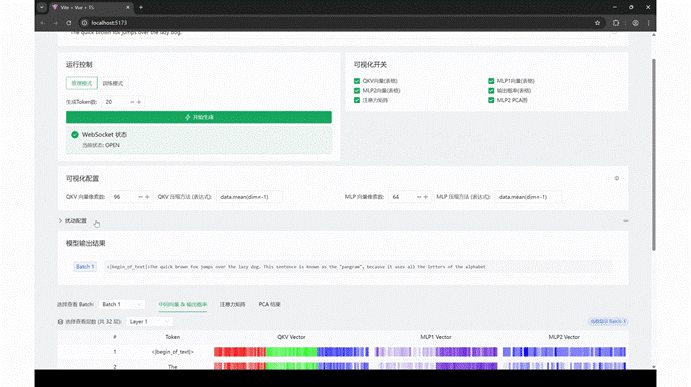691x387 pixels.
Task: Click the <|begin_of_text|> token cell
Action: point(173,352)
